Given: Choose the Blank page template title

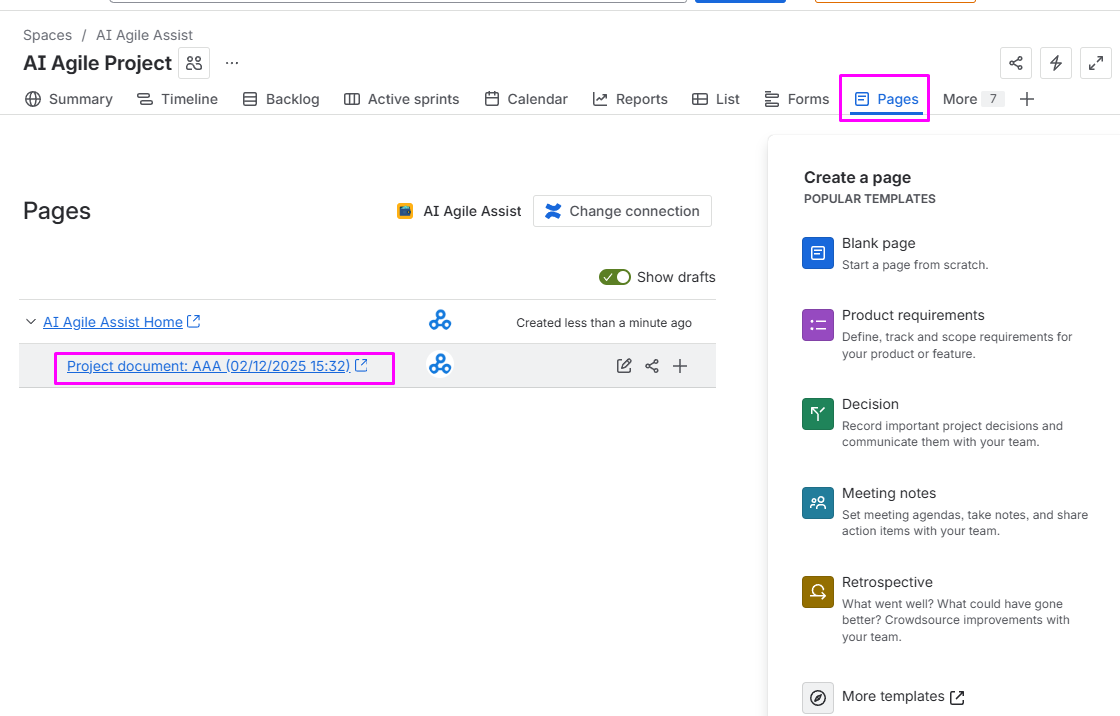Looking at the screenshot, I should tap(879, 243).
